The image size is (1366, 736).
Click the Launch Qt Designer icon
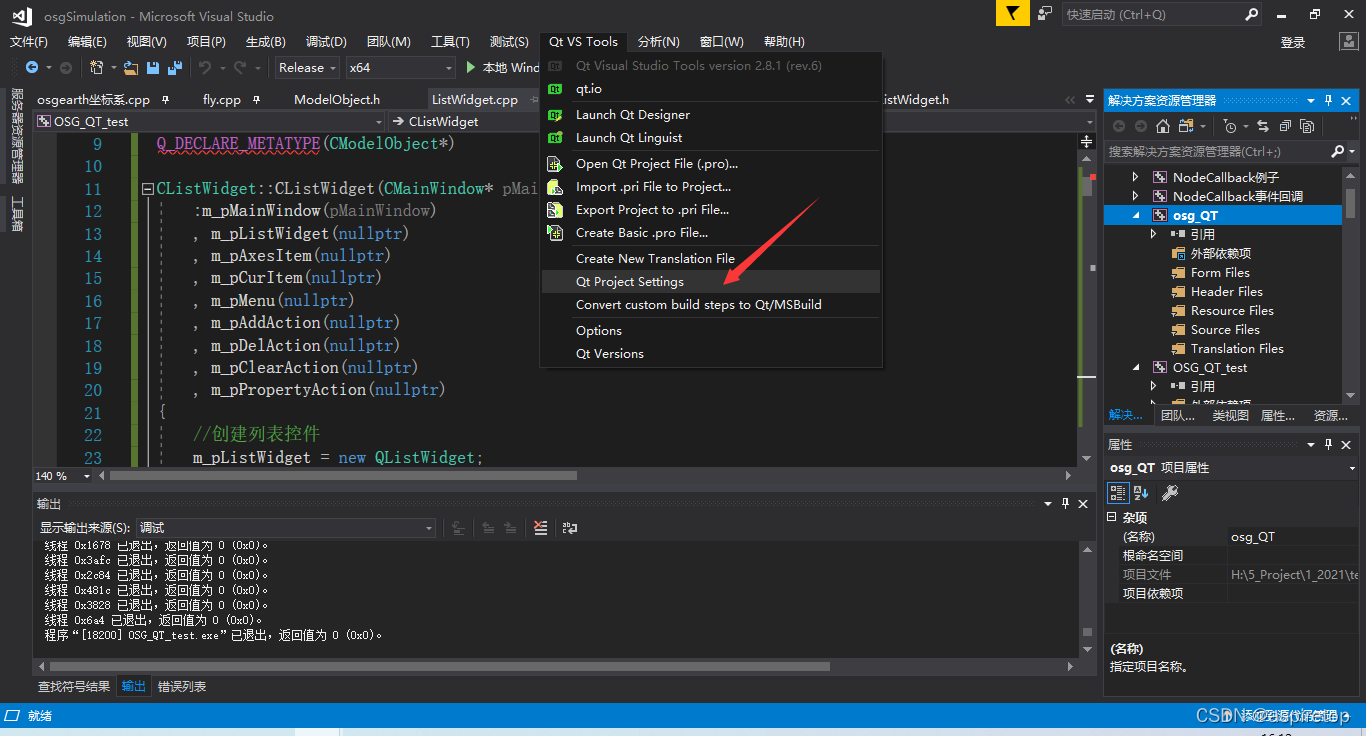pyautogui.click(x=556, y=114)
